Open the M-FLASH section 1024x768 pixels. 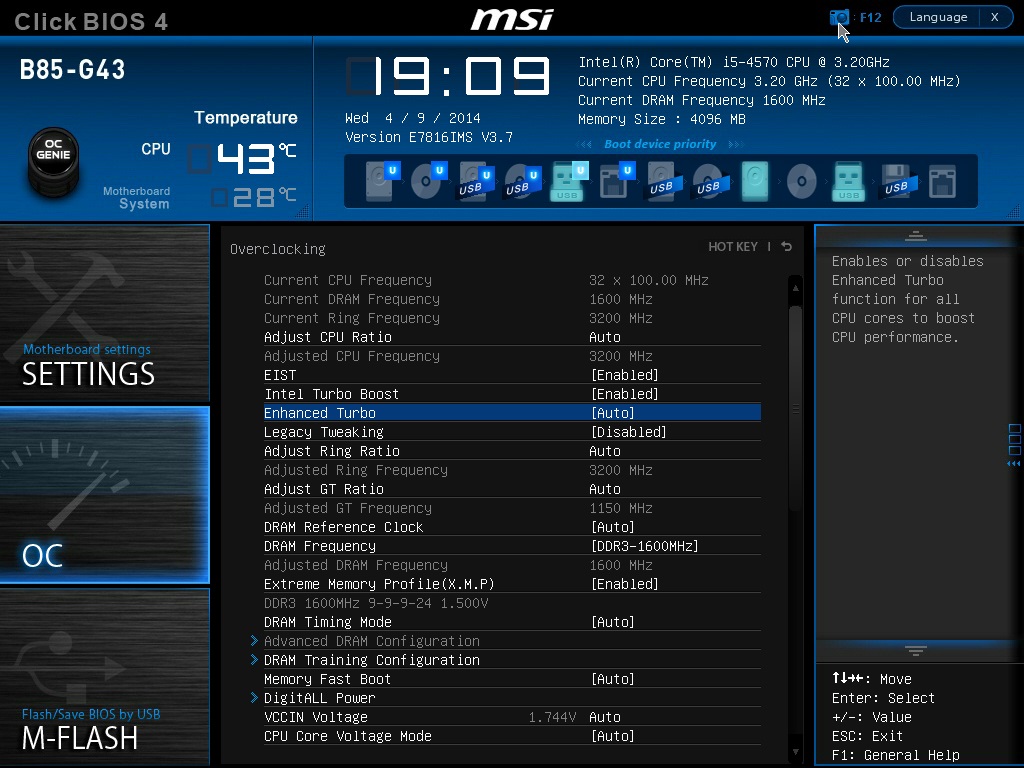click(x=104, y=677)
